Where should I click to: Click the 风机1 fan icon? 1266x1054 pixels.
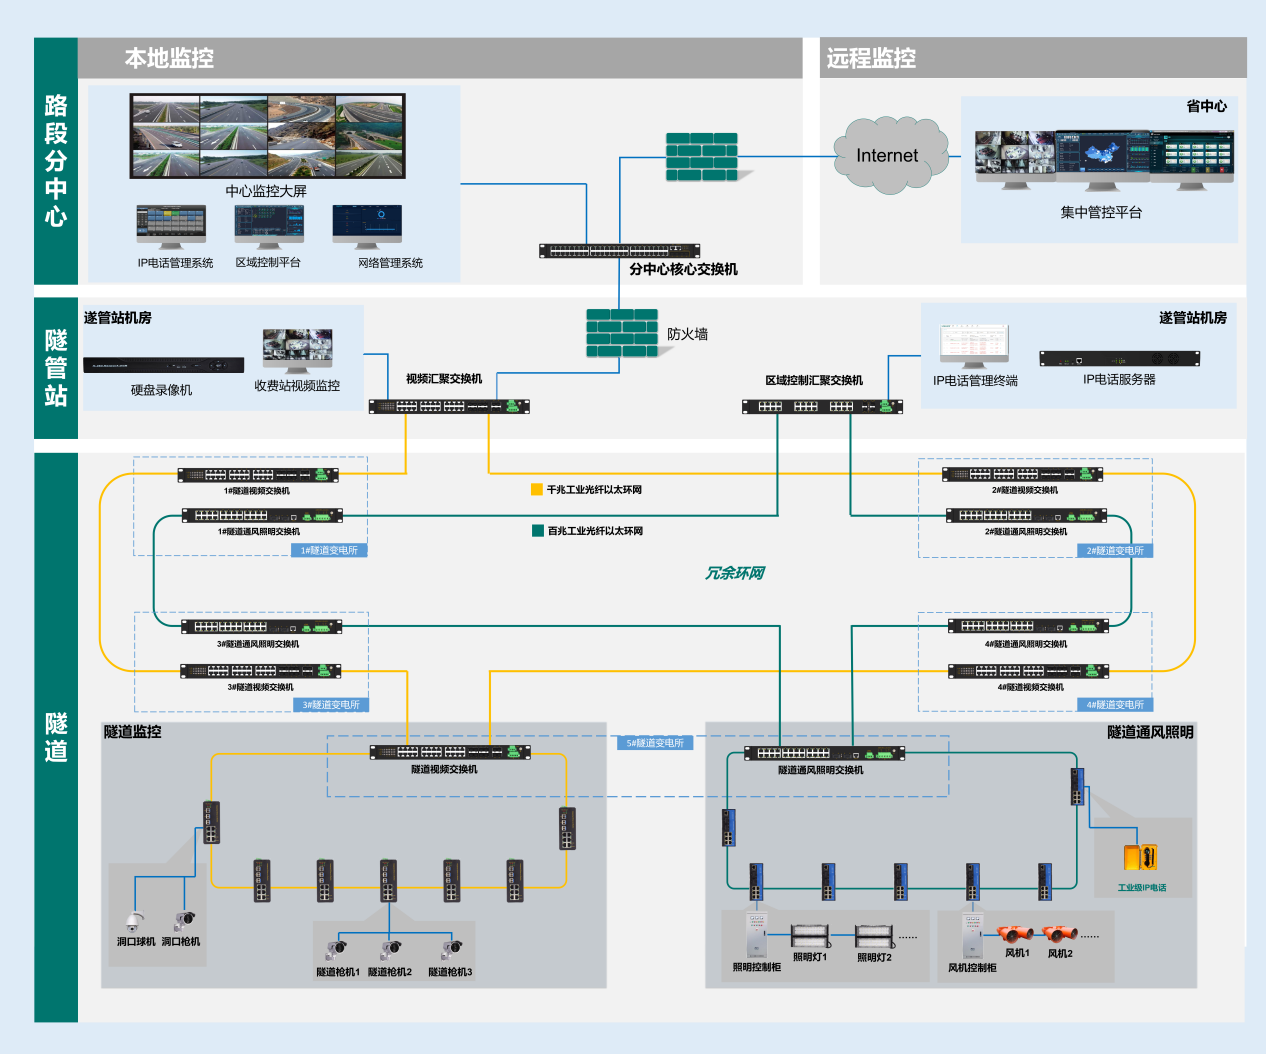[x=1015, y=934]
